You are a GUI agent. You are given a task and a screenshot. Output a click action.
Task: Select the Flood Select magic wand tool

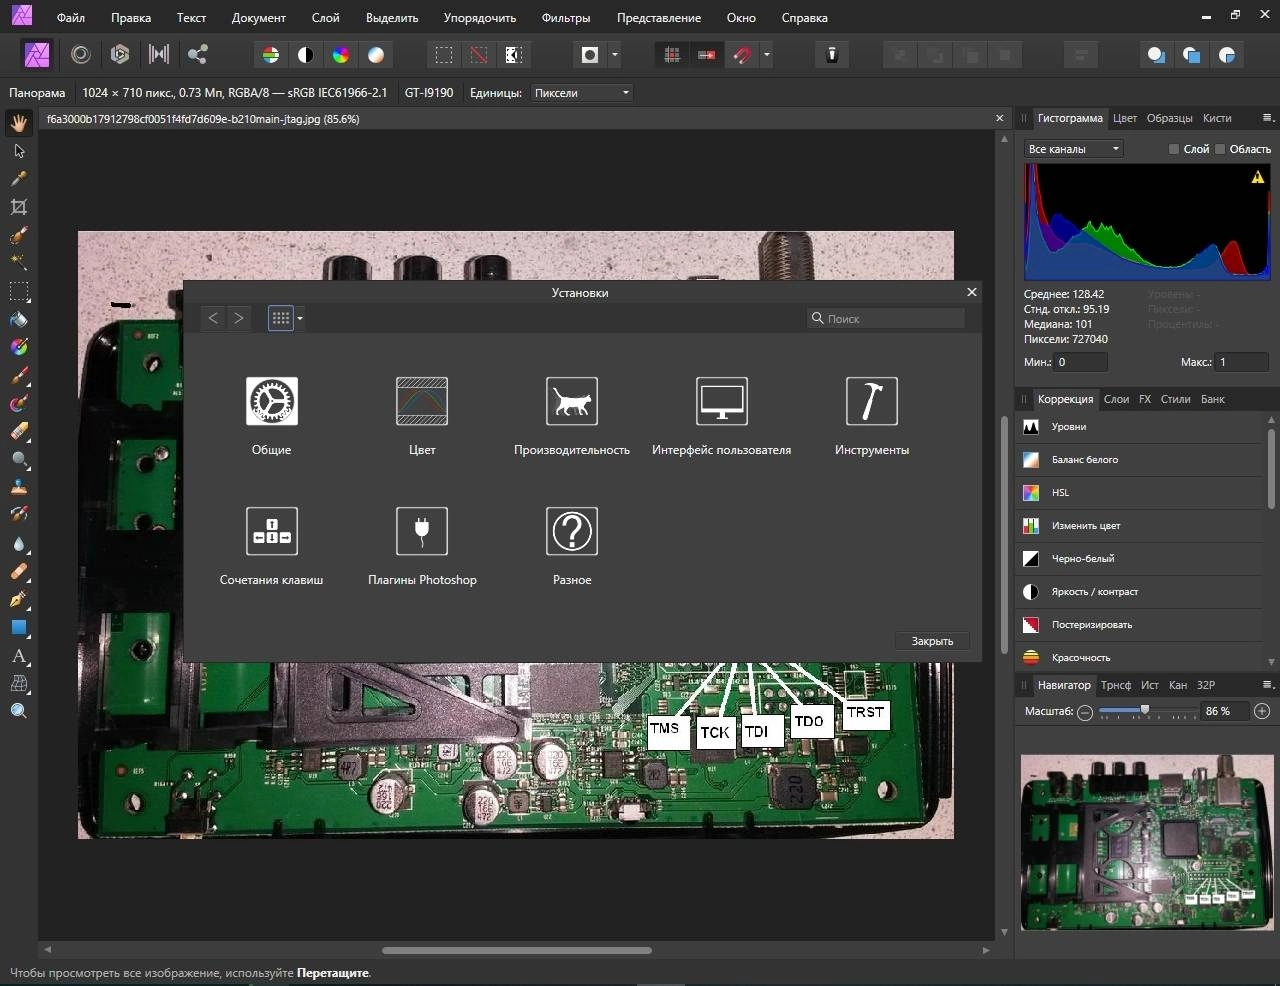(19, 262)
